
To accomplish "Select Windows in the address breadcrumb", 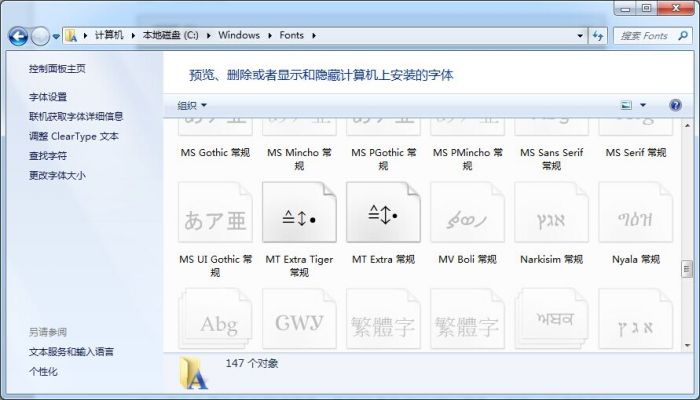I will 239,35.
